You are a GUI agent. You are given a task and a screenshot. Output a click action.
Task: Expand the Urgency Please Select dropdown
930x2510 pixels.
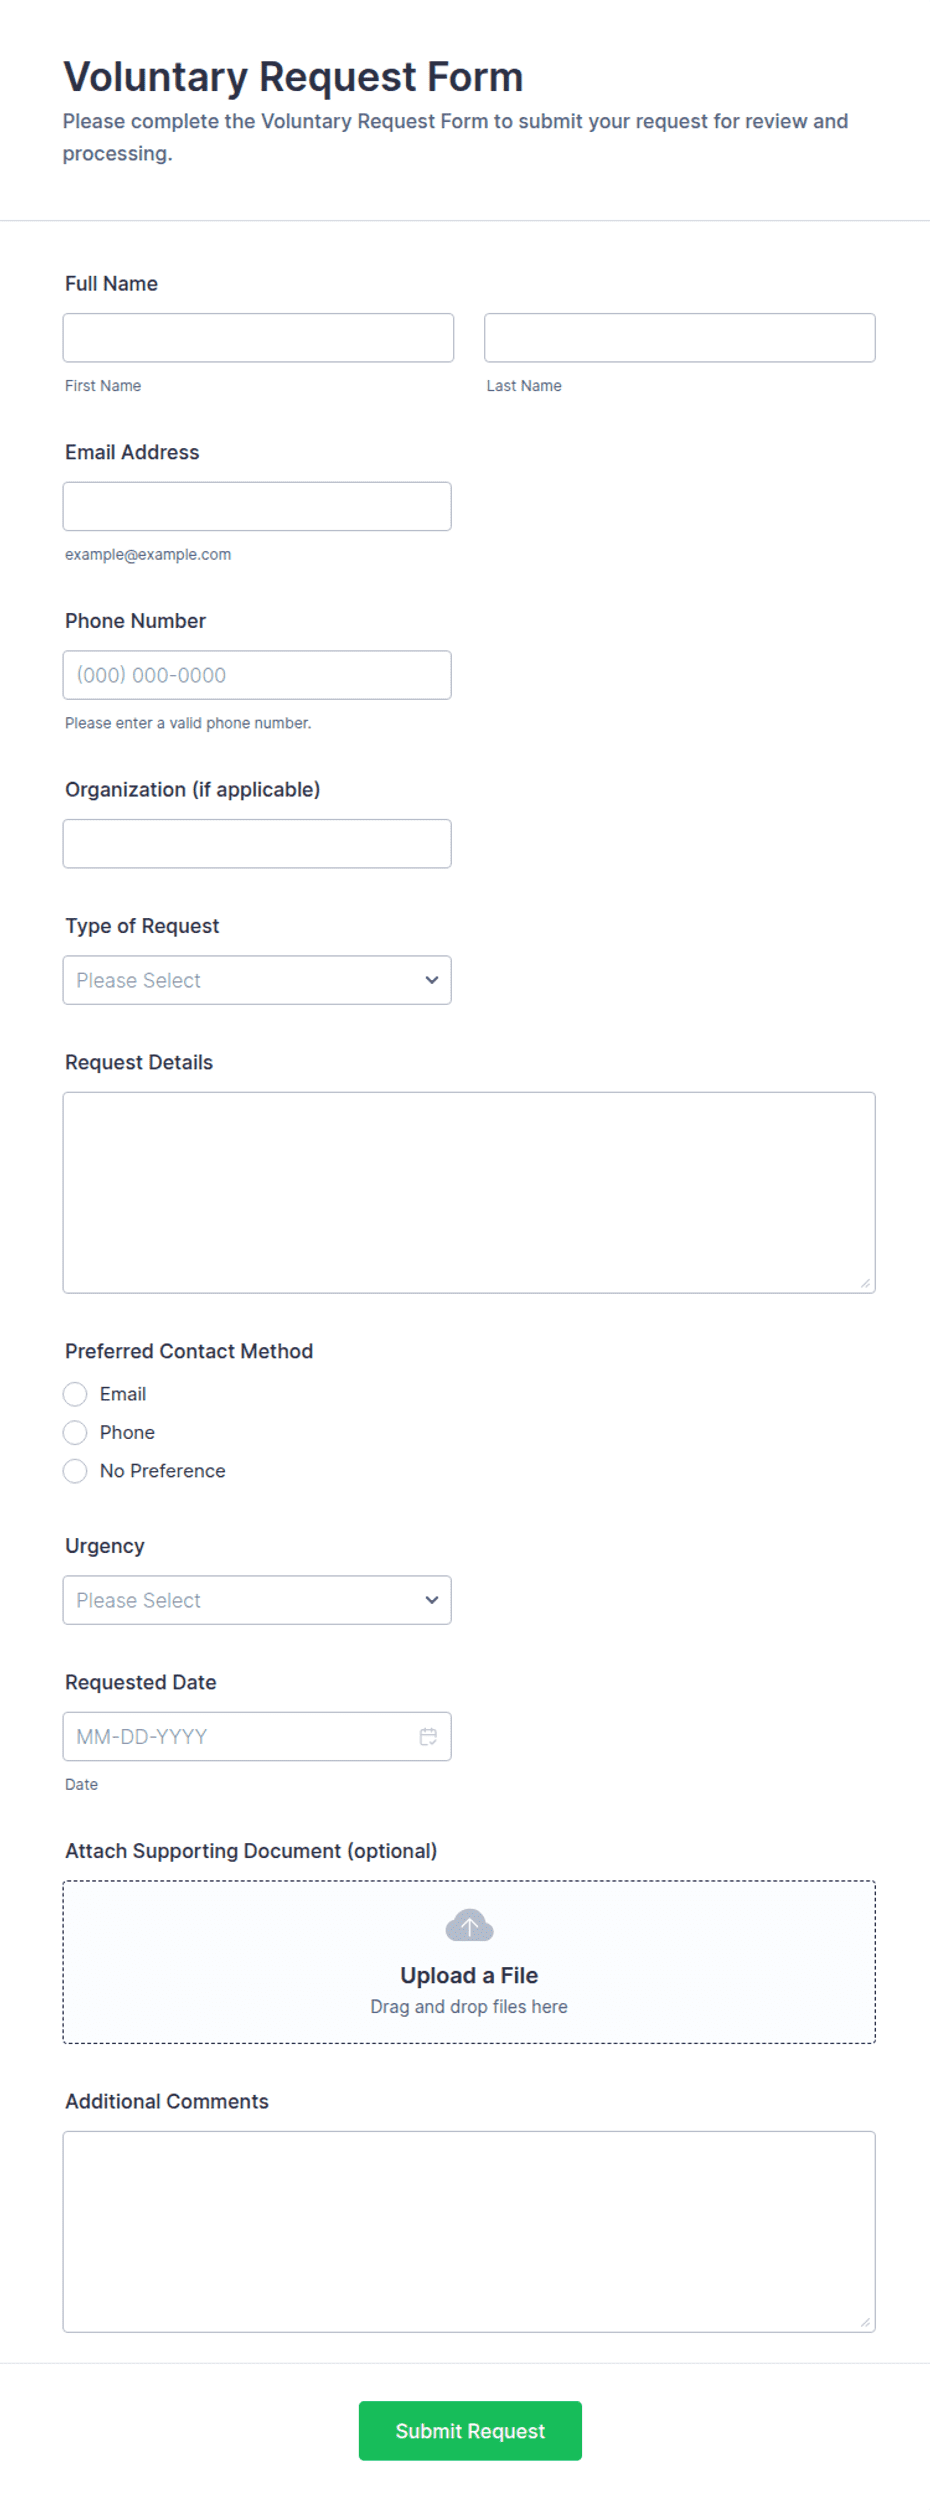pos(257,1600)
